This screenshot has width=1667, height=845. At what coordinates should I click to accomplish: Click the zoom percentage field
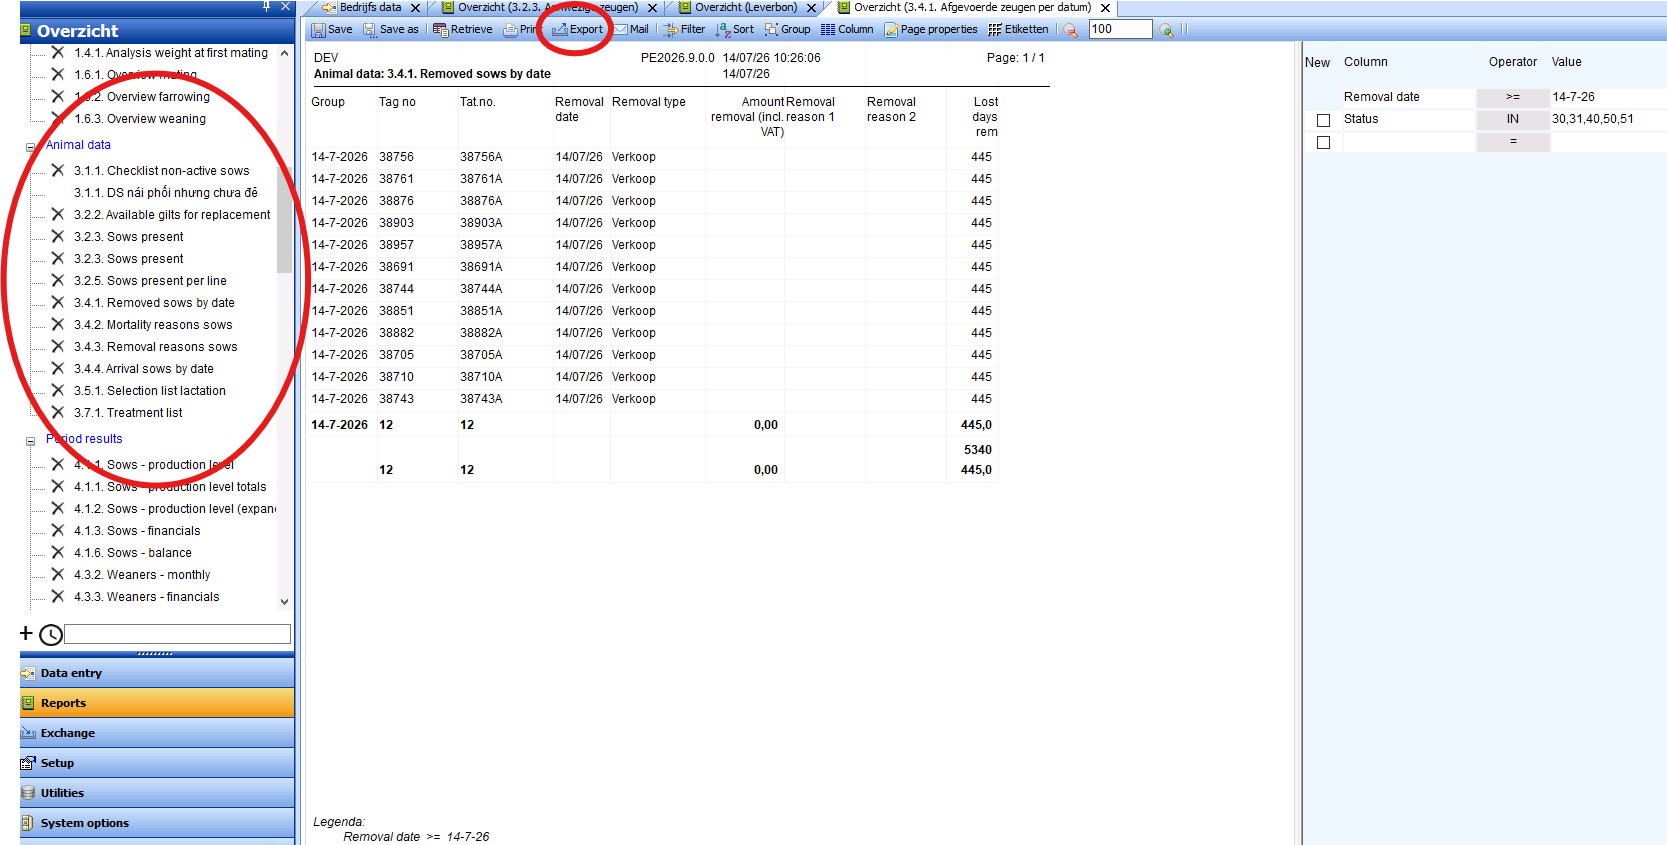pyautogui.click(x=1120, y=29)
